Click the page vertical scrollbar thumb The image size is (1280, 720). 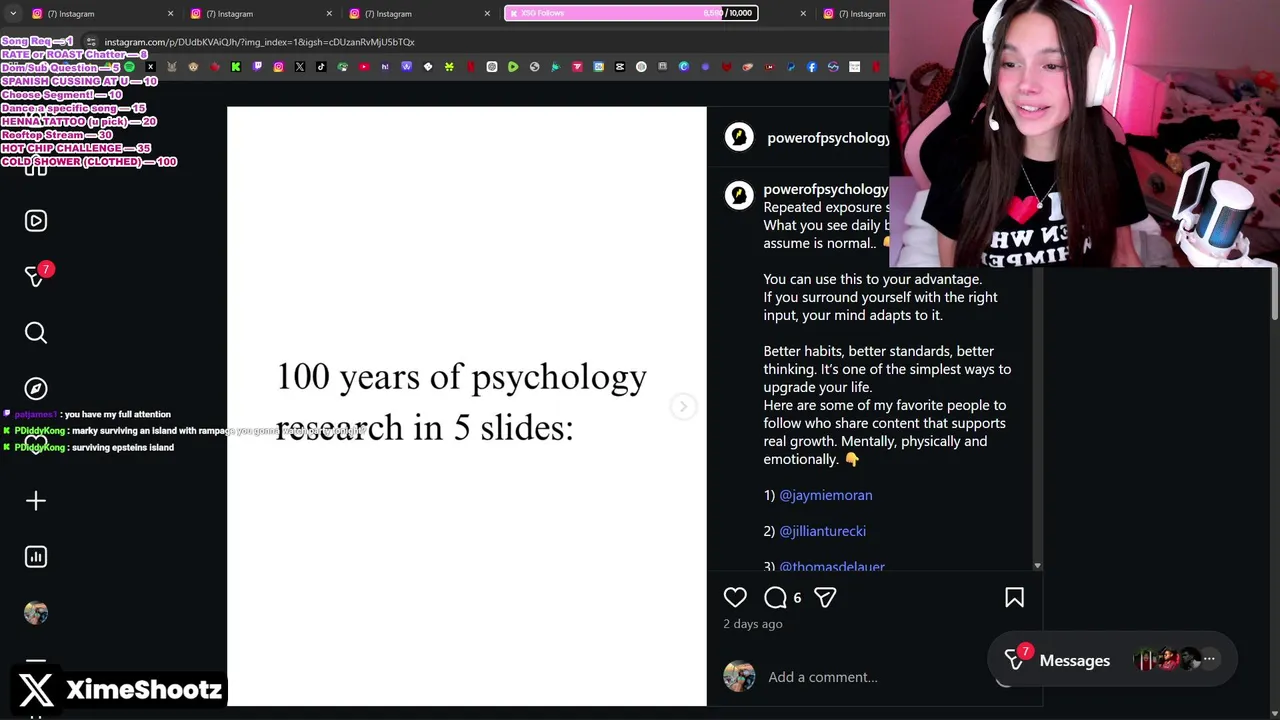point(1274,295)
